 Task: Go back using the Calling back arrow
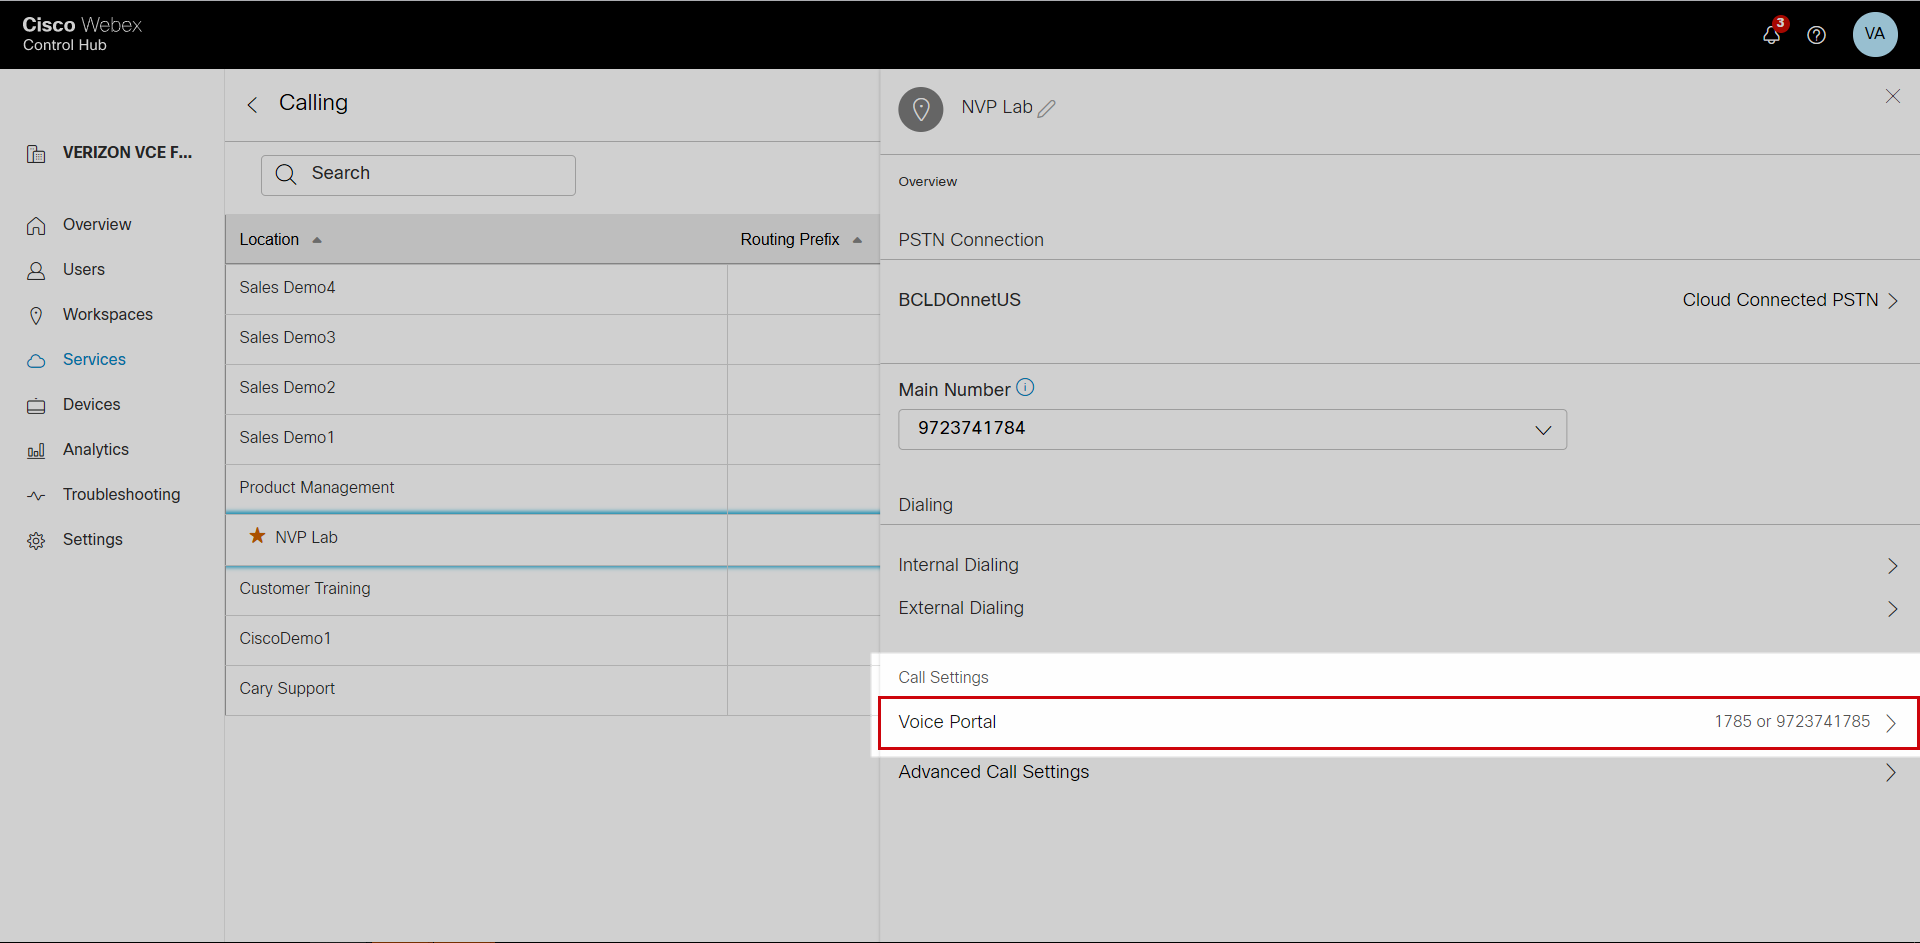click(253, 104)
